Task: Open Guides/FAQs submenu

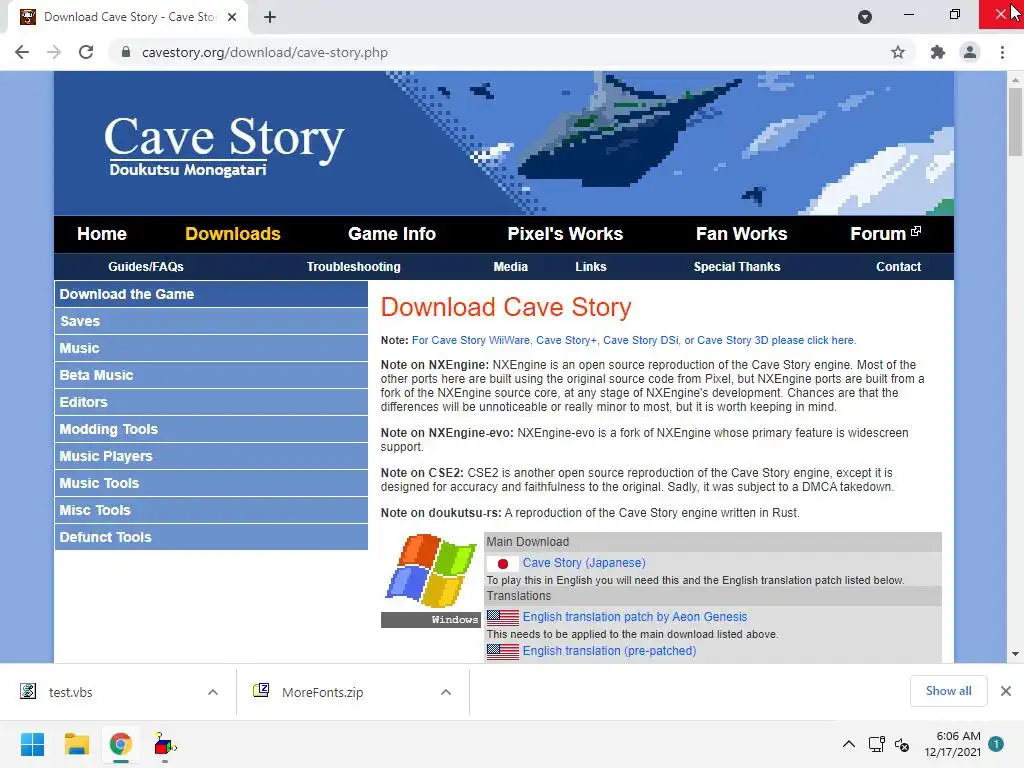Action: coord(146,266)
